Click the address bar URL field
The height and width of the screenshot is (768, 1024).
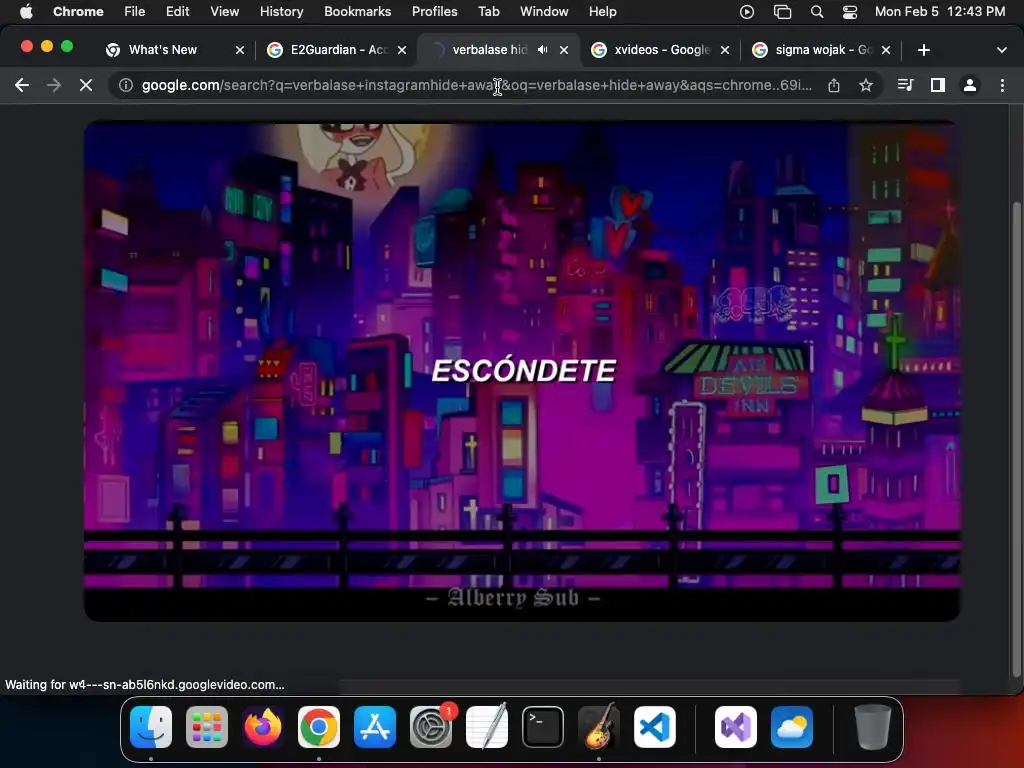click(476, 85)
